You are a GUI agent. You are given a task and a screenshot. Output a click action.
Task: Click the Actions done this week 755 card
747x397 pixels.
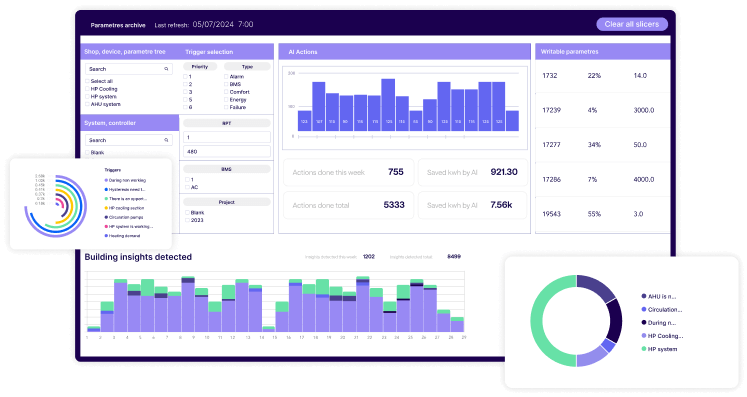click(x=348, y=172)
